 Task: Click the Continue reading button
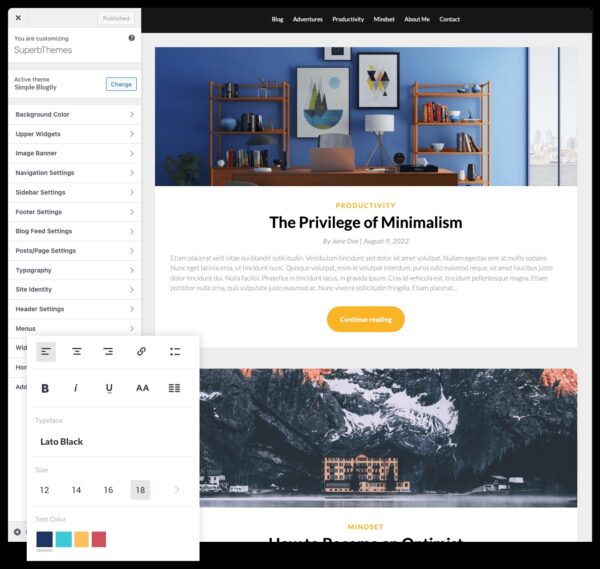click(x=365, y=319)
